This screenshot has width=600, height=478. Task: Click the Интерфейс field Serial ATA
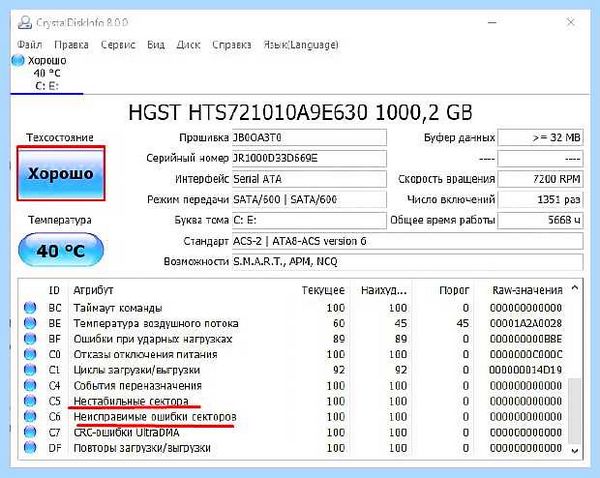coord(309,179)
